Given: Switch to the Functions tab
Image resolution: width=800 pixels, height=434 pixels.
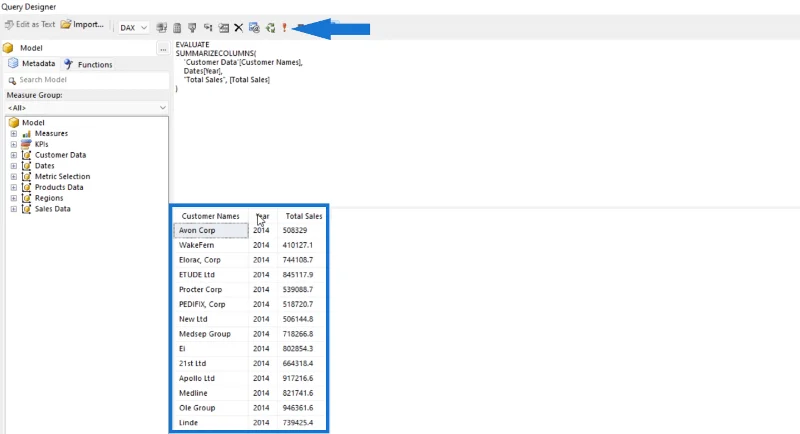Looking at the screenshot, I should pos(88,64).
